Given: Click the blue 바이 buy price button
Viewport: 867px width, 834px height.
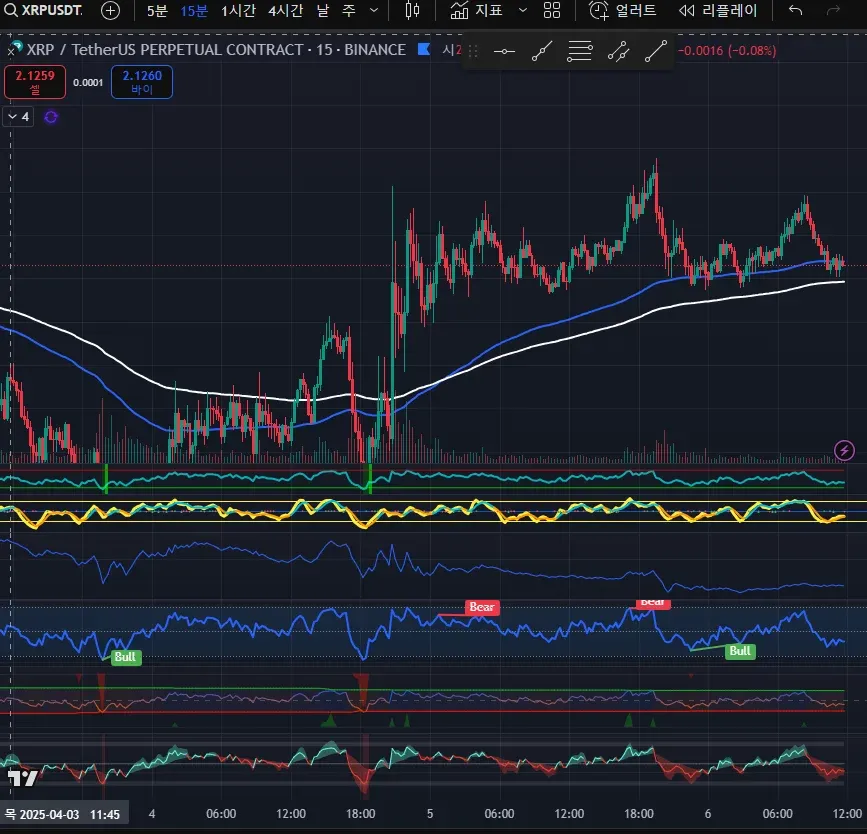Looking at the screenshot, I should click(x=141, y=82).
